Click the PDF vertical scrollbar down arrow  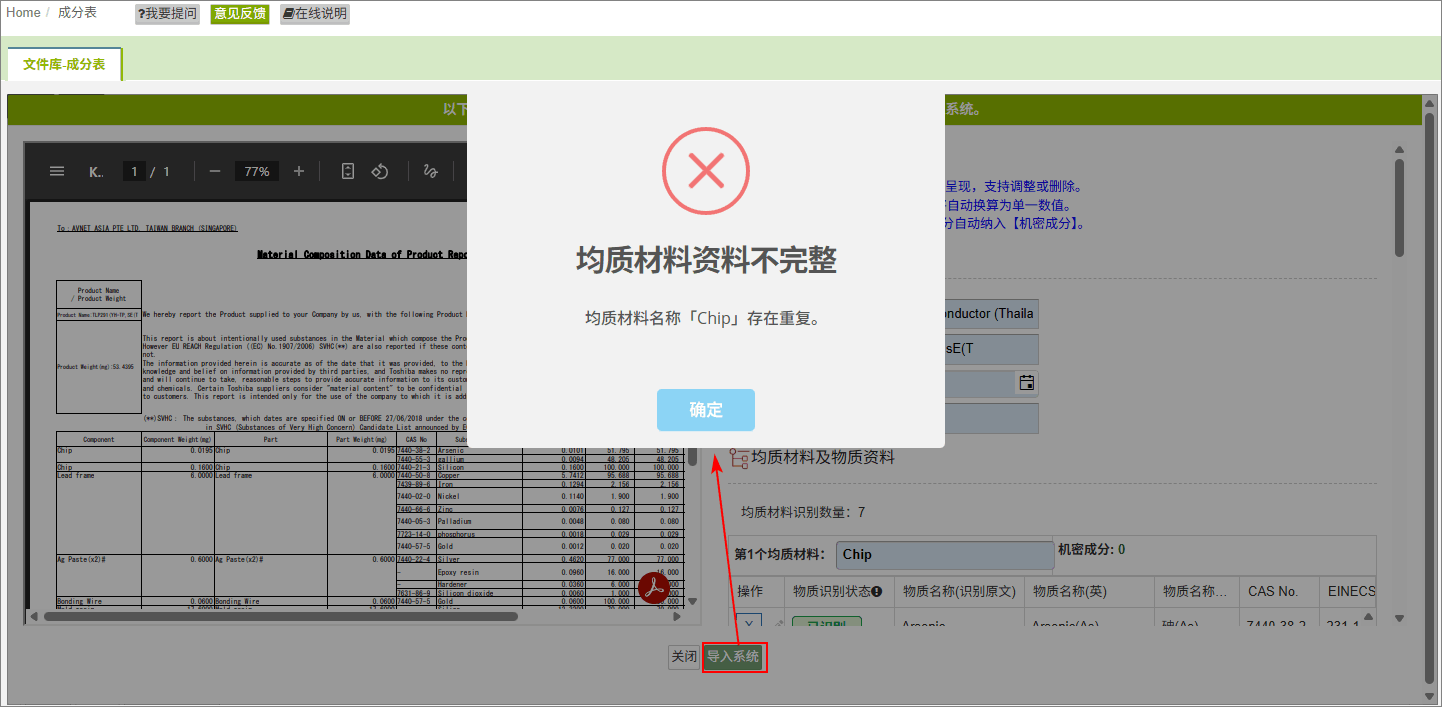pos(692,601)
